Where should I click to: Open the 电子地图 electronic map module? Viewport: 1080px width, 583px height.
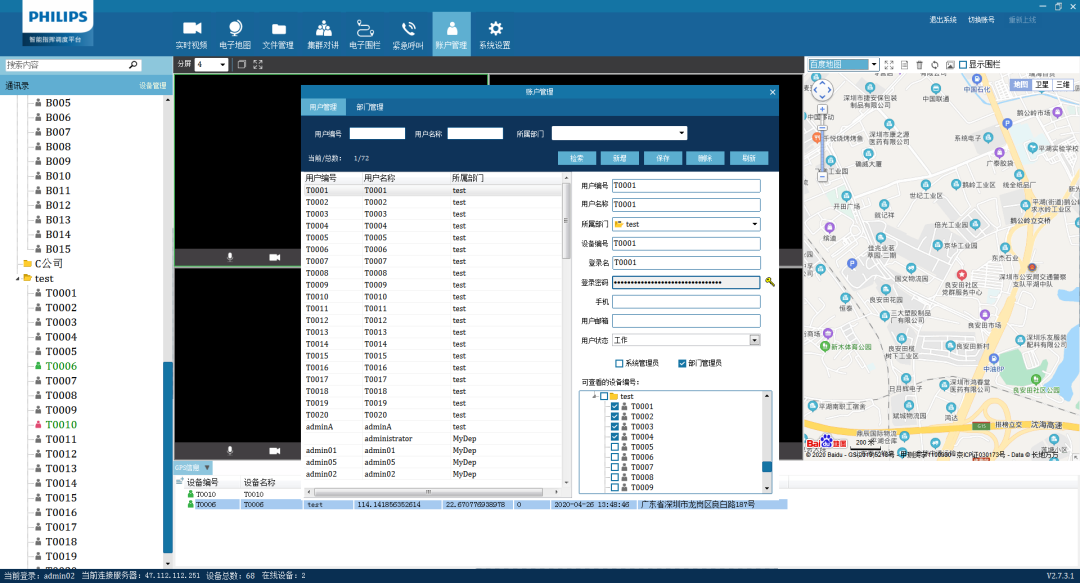point(235,34)
